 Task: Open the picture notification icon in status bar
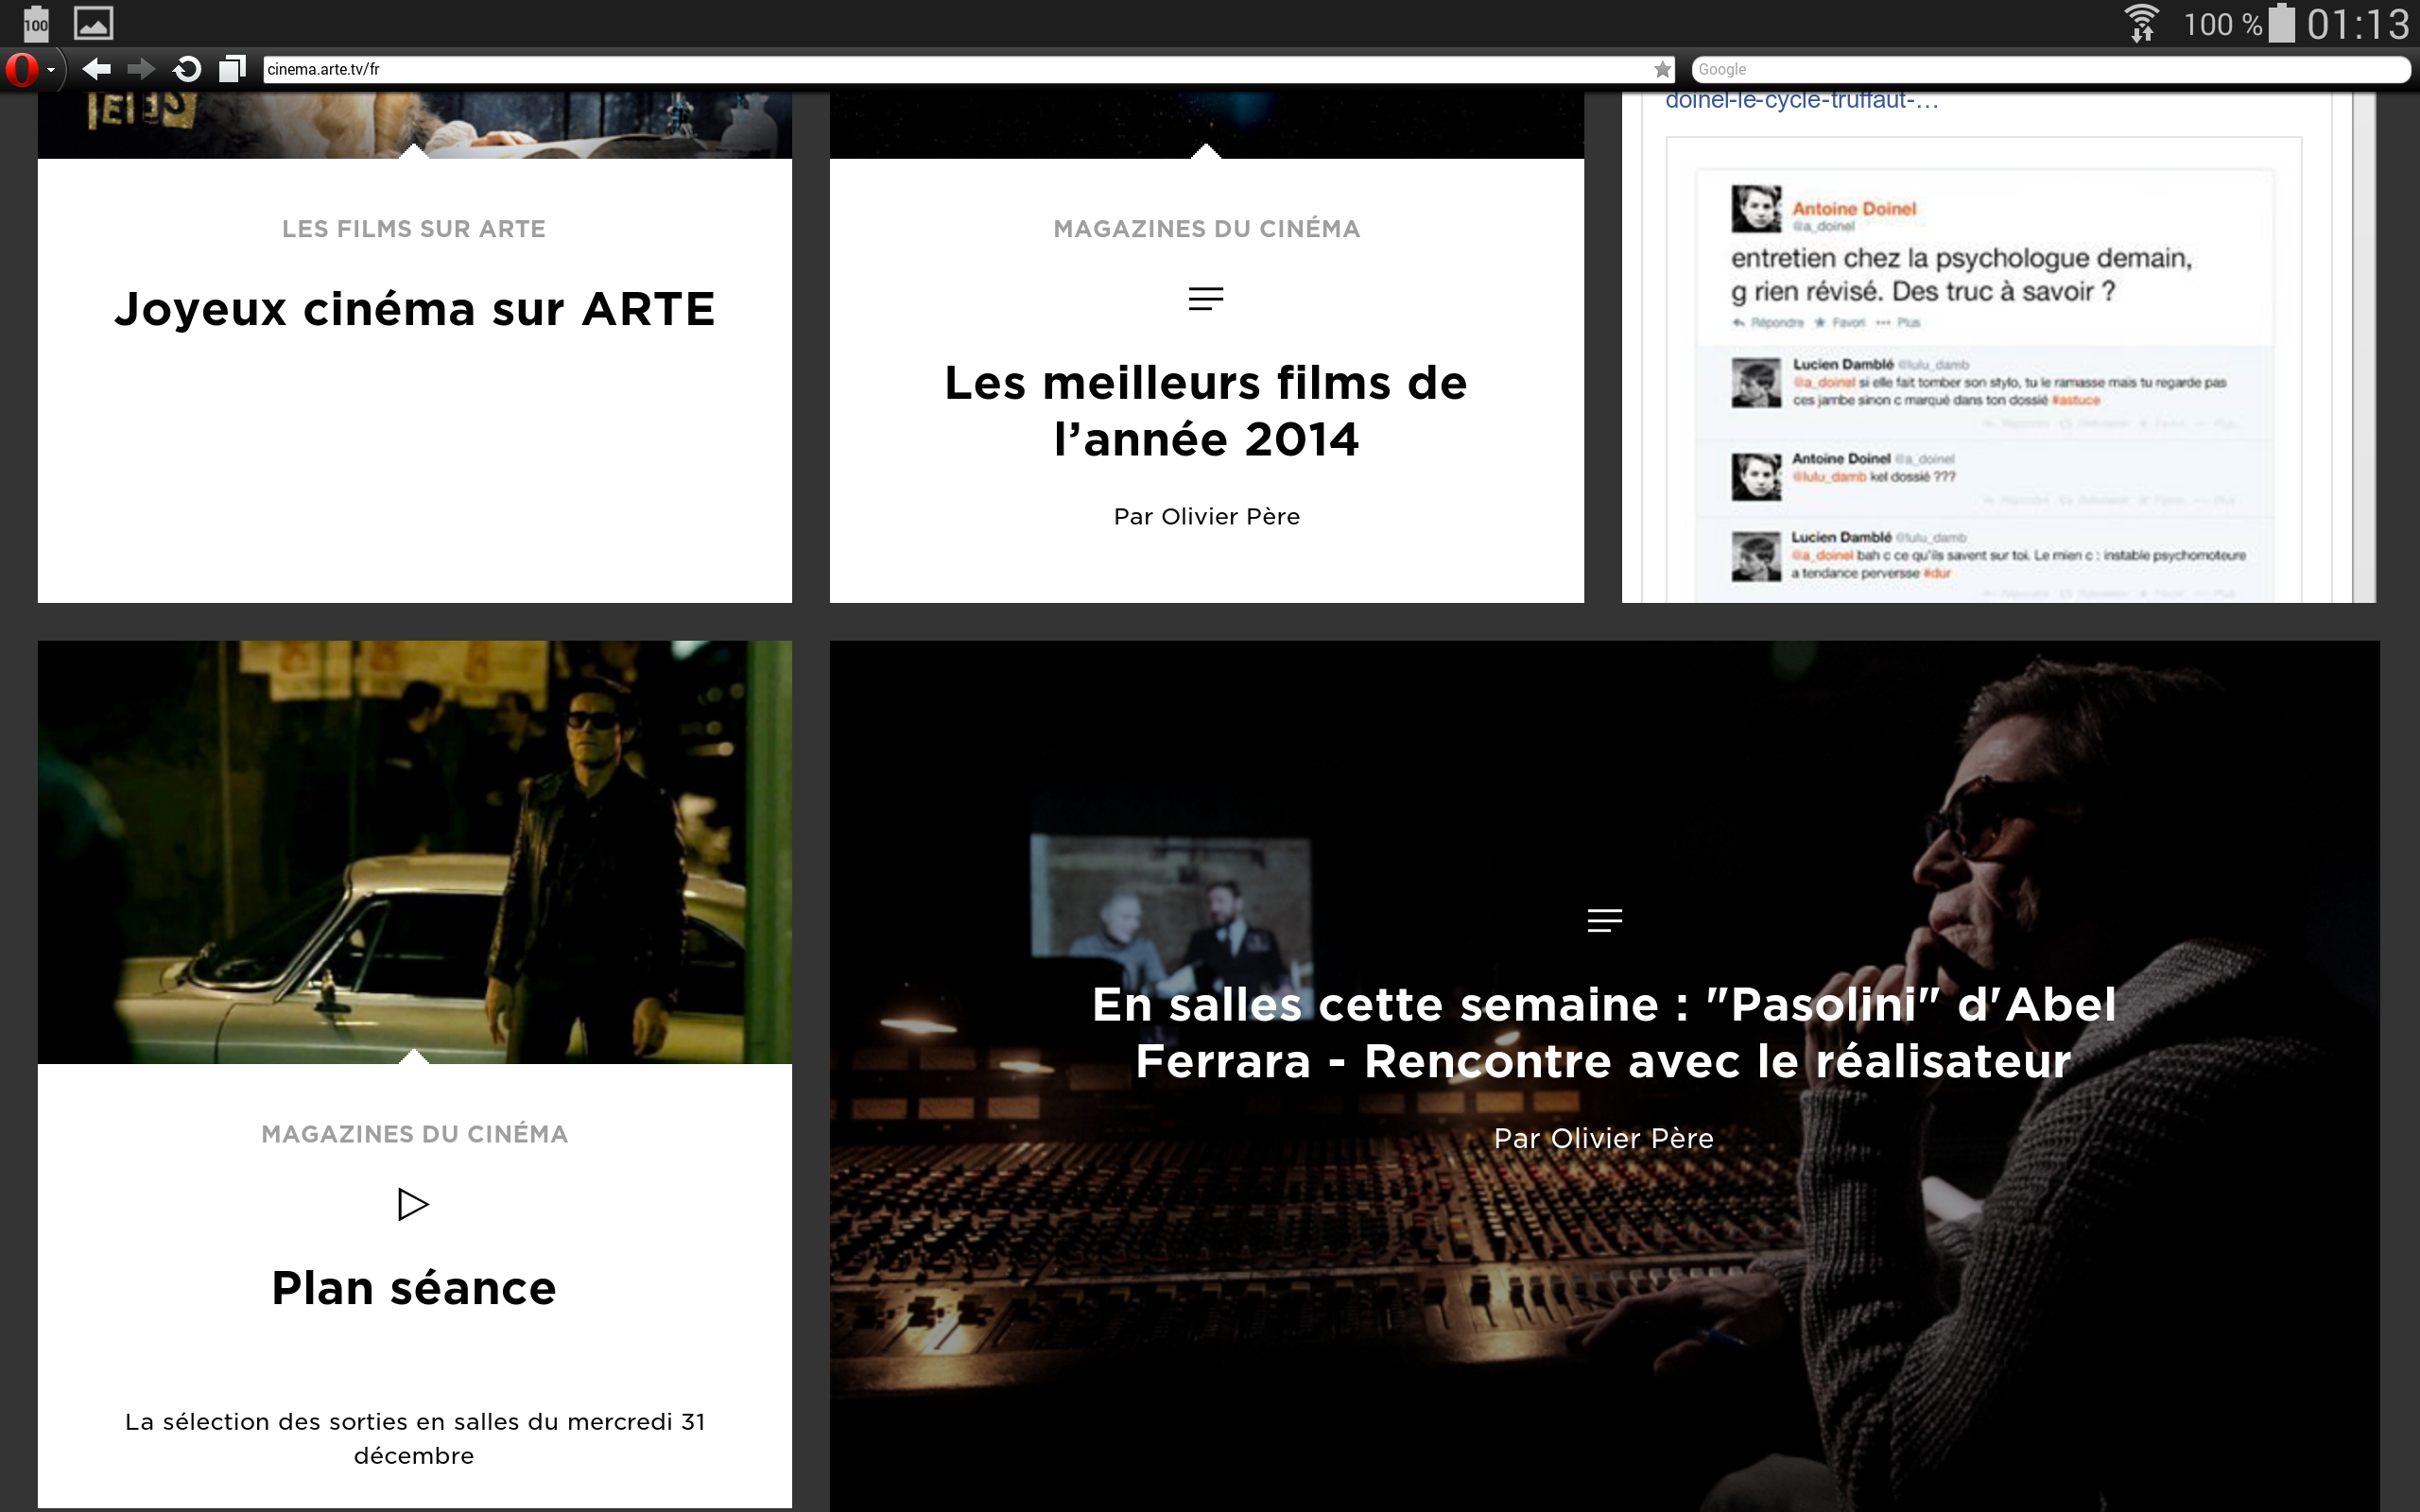(93, 23)
